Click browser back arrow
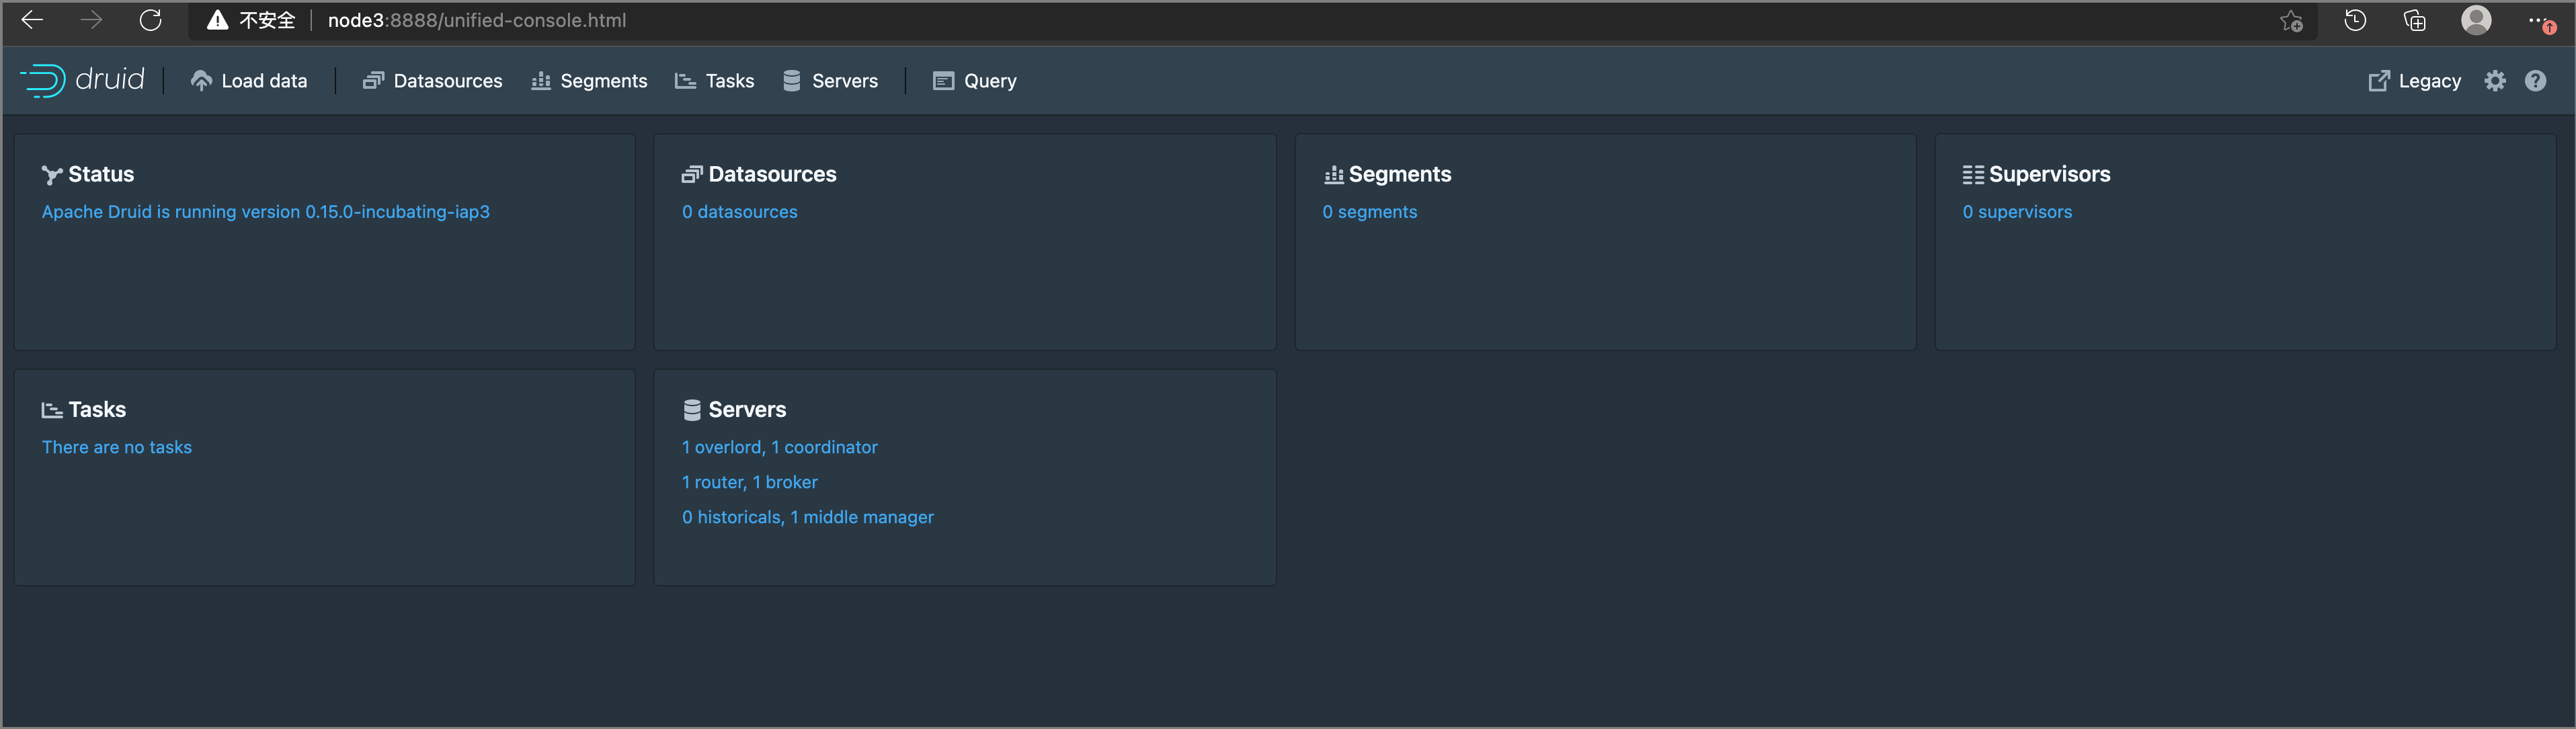Screen dimensions: 2576x729 [x=32, y=20]
